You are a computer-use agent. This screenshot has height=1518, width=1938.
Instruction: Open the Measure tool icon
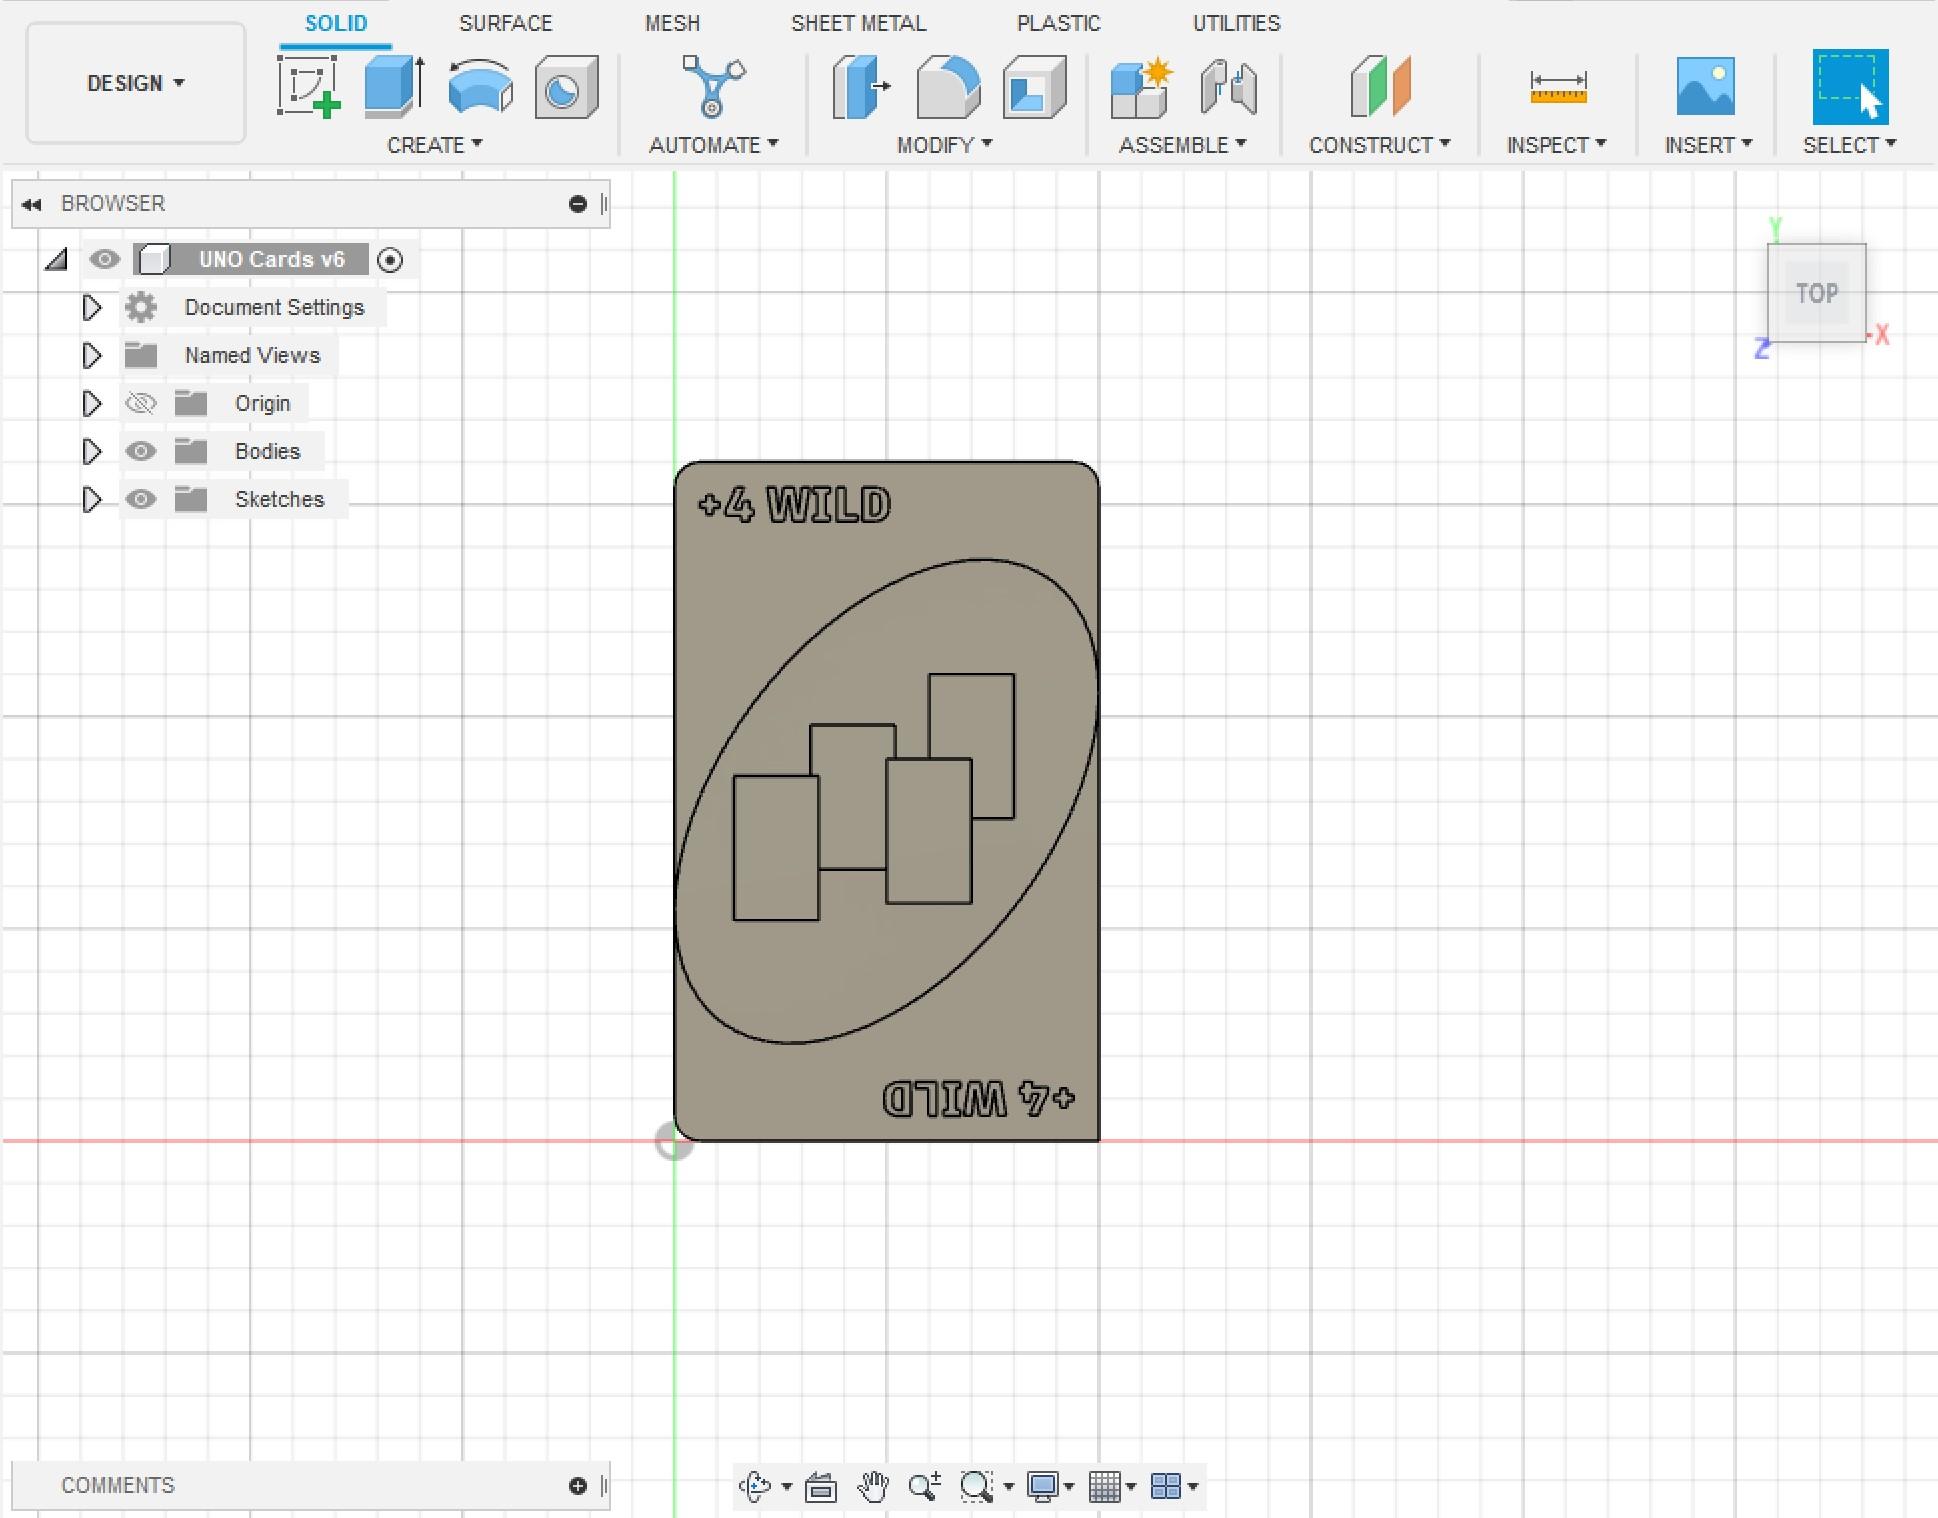(x=1557, y=87)
